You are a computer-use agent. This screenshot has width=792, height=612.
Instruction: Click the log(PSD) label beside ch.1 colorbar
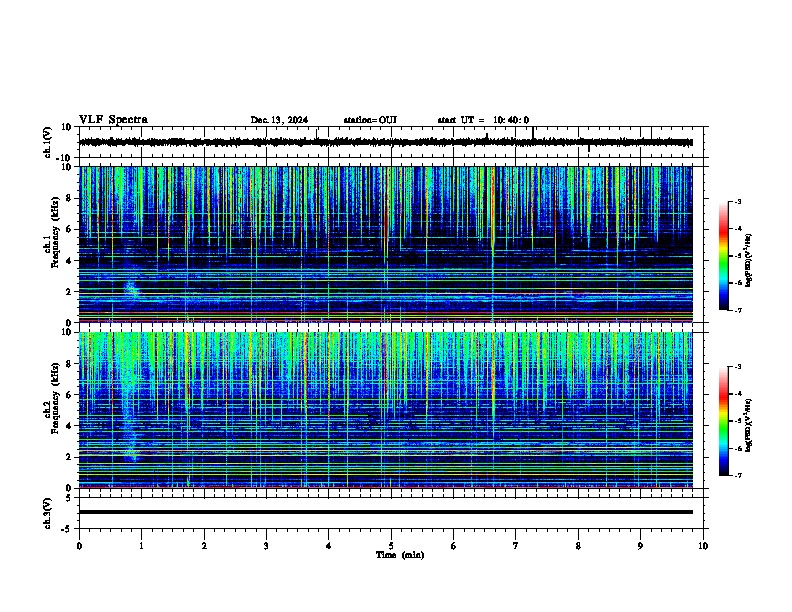click(749, 260)
